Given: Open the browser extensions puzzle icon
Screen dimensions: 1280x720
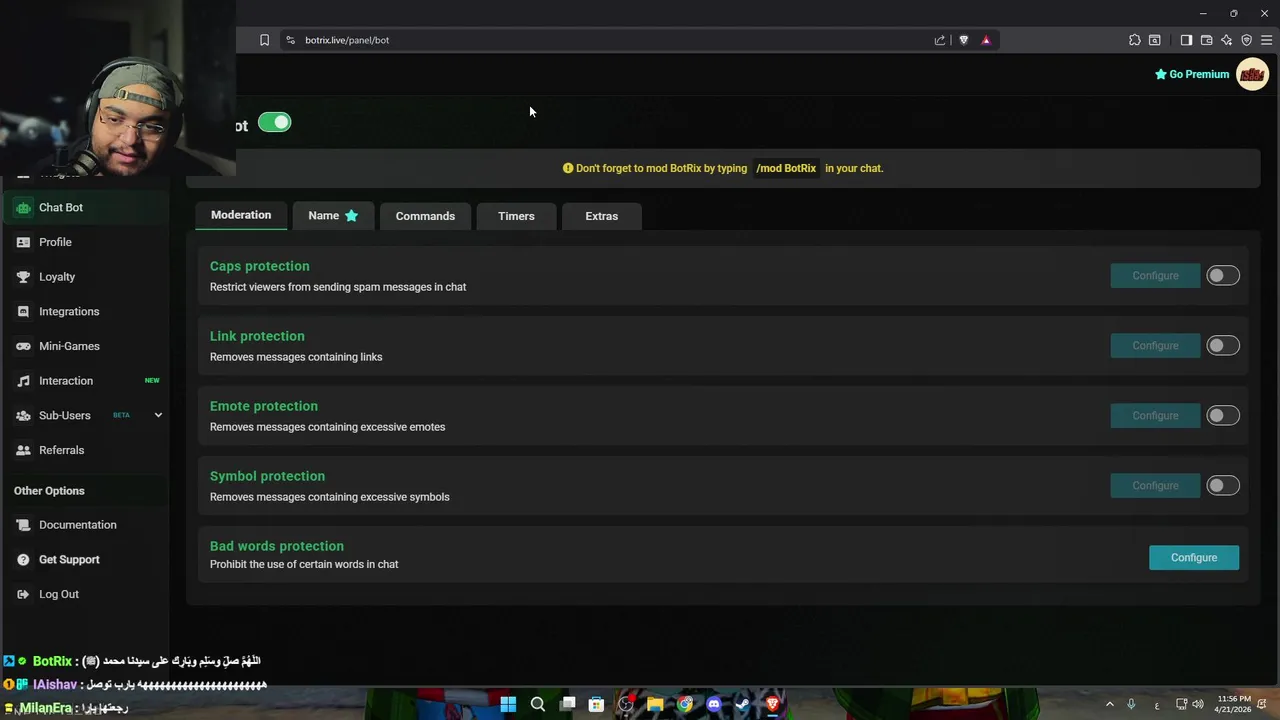Looking at the screenshot, I should tap(1134, 40).
